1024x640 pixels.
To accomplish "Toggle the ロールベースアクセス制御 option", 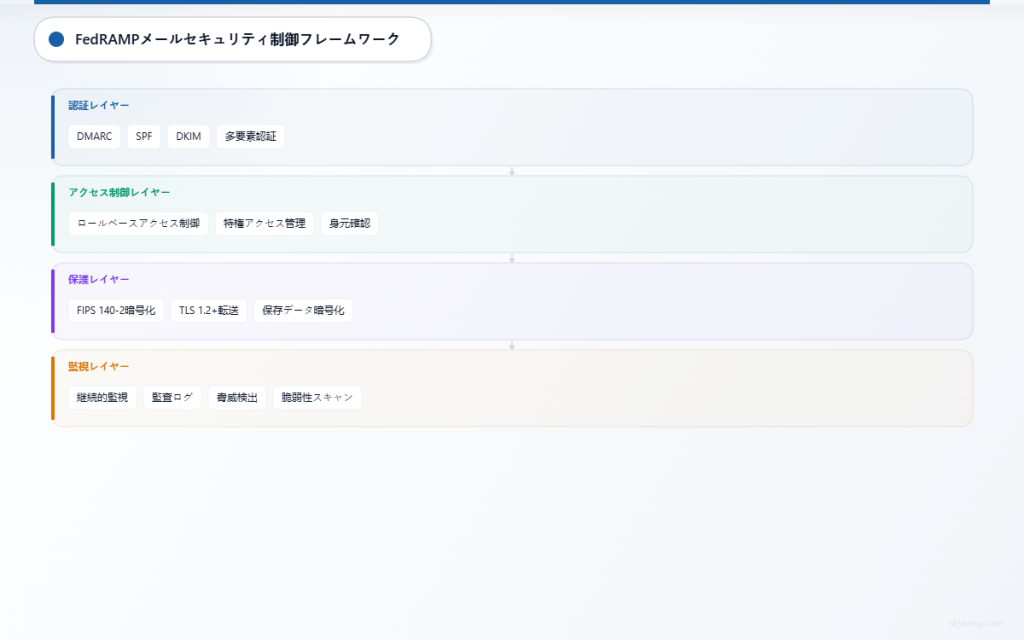I will click(137, 223).
